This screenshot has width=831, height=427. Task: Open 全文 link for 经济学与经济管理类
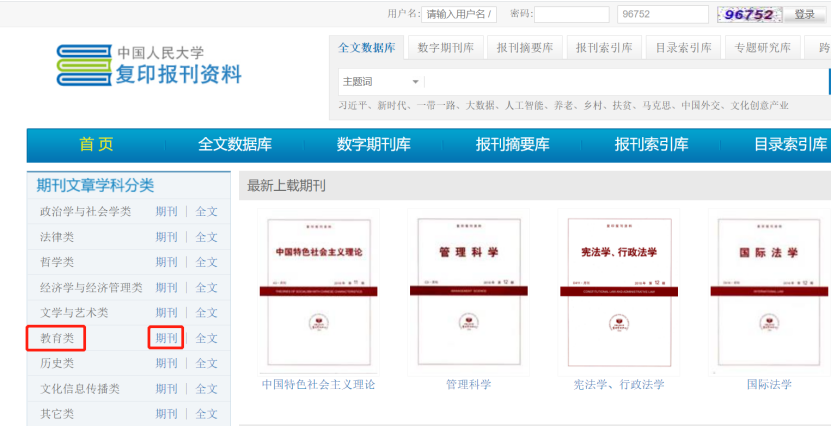[207, 288]
